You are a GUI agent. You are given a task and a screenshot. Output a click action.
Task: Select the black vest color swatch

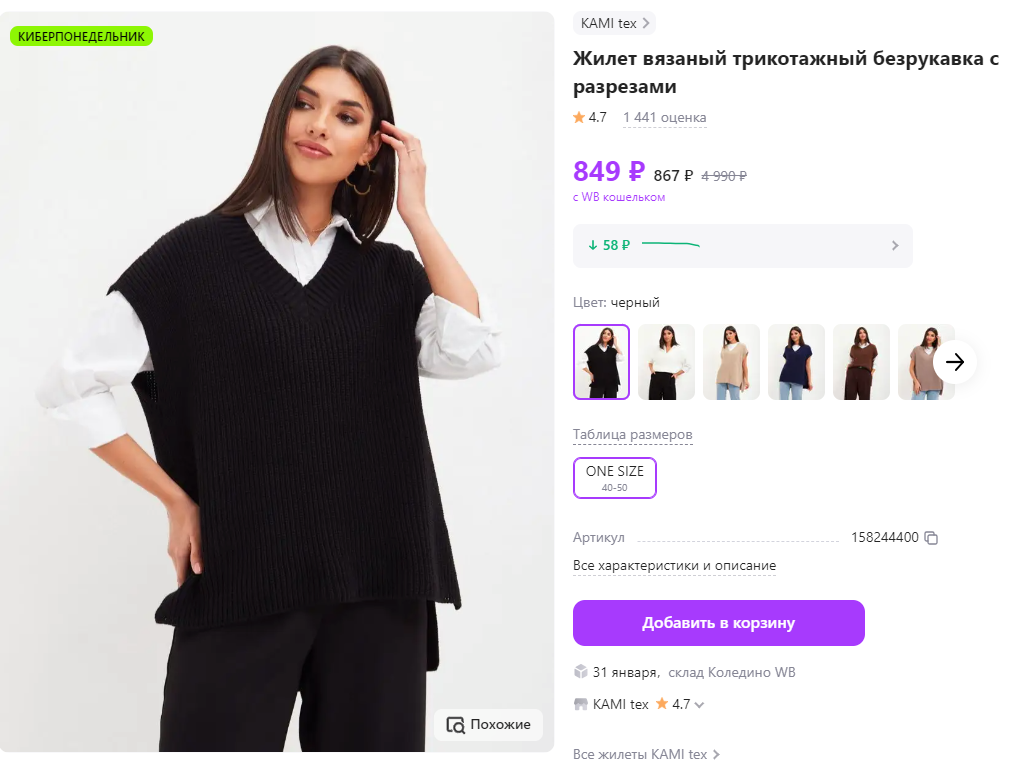[601, 362]
